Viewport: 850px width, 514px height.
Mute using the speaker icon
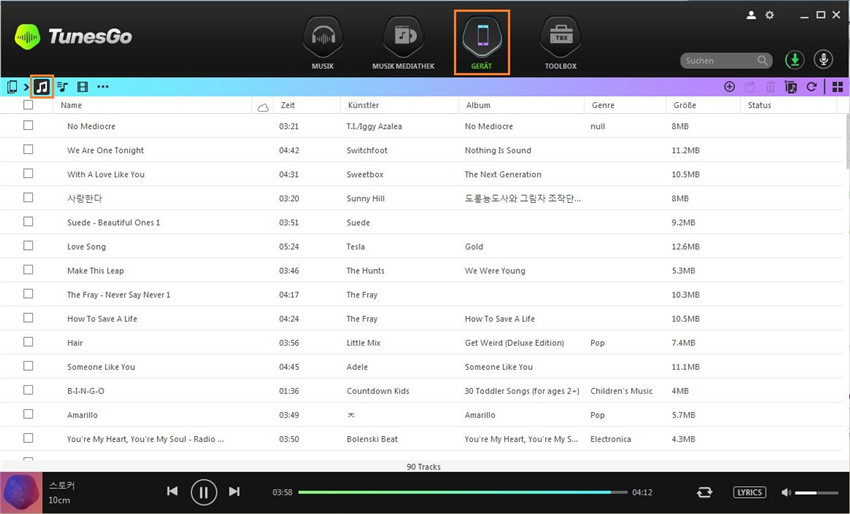(786, 492)
